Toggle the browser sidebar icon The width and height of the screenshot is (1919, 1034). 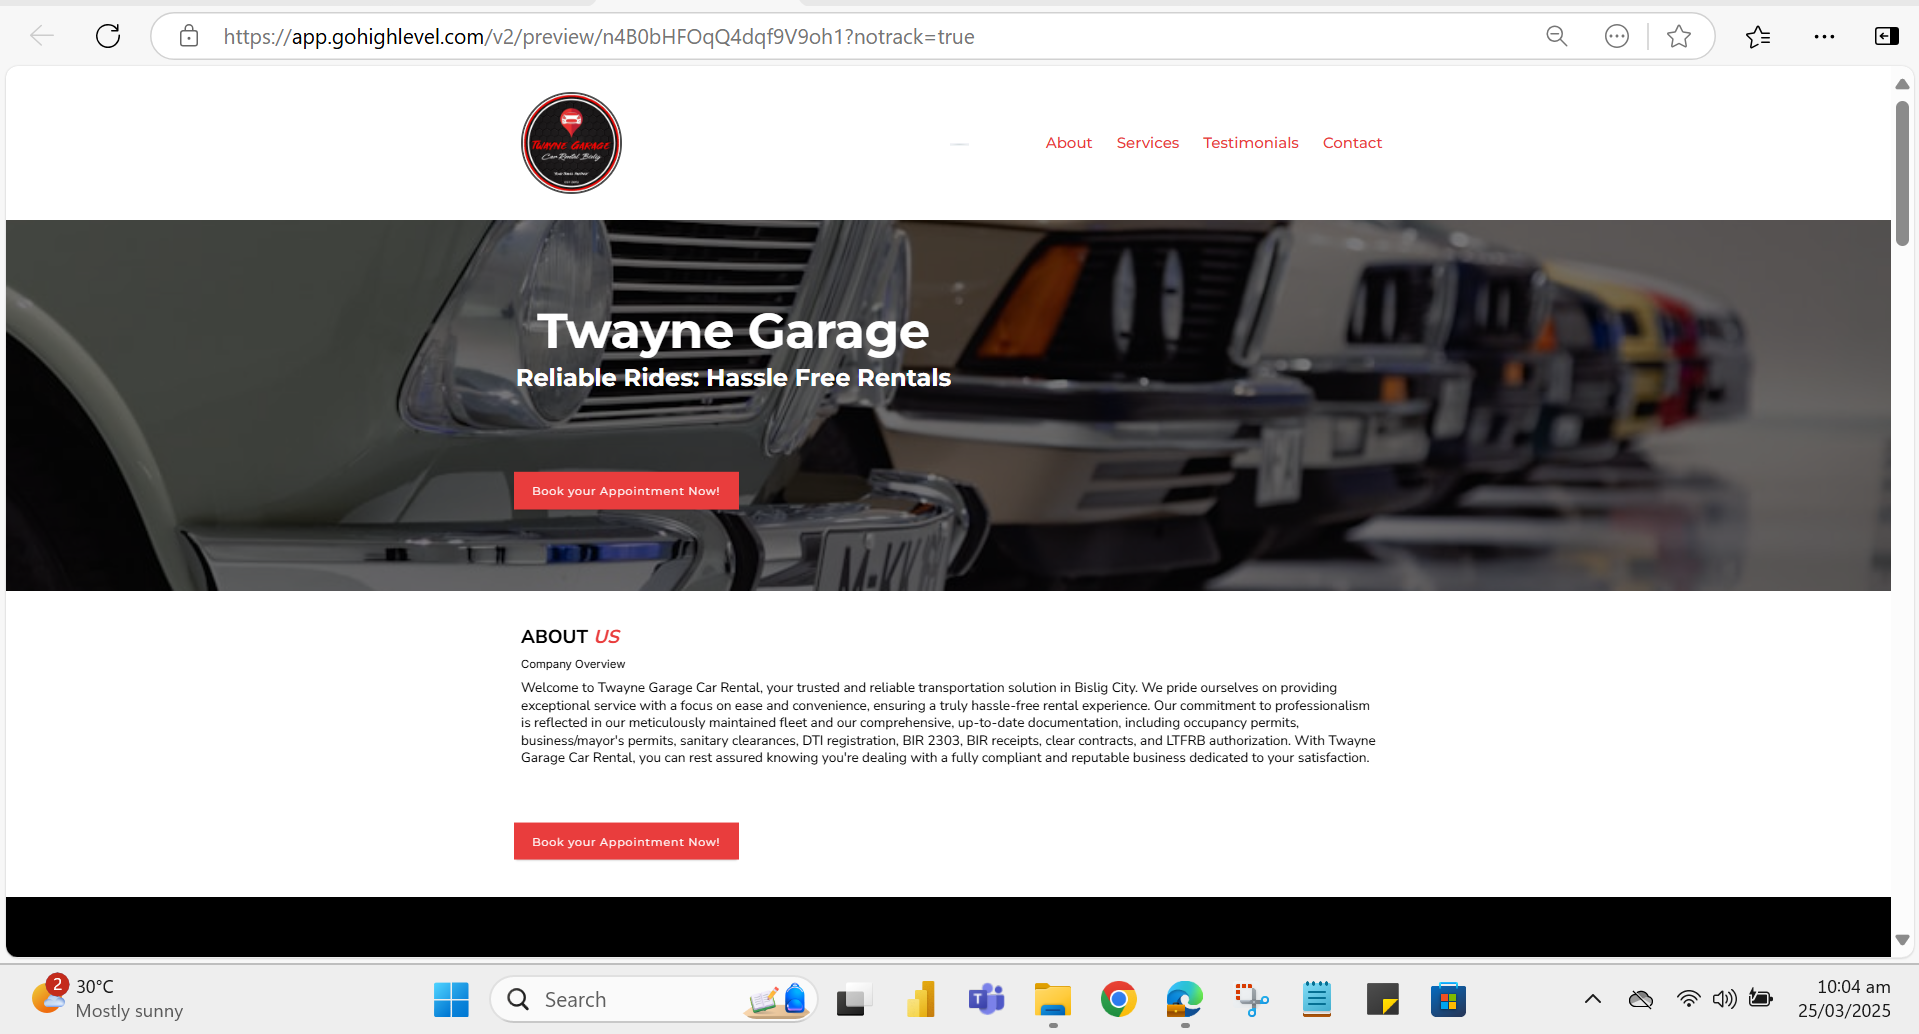tap(1886, 37)
